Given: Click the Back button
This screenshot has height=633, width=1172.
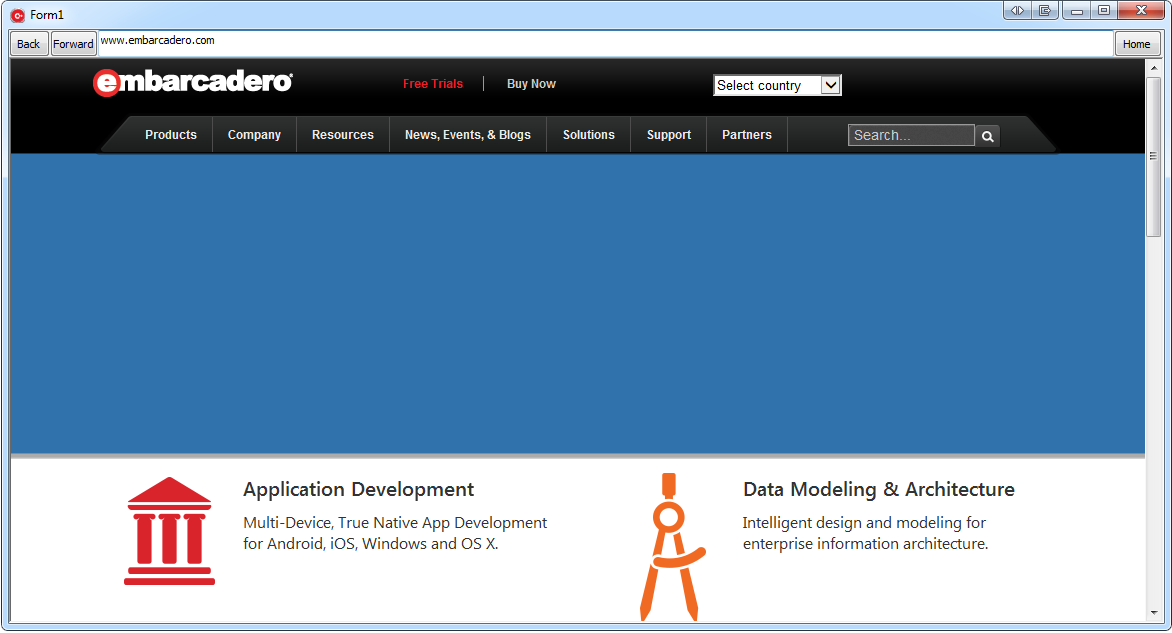Looking at the screenshot, I should click(28, 44).
